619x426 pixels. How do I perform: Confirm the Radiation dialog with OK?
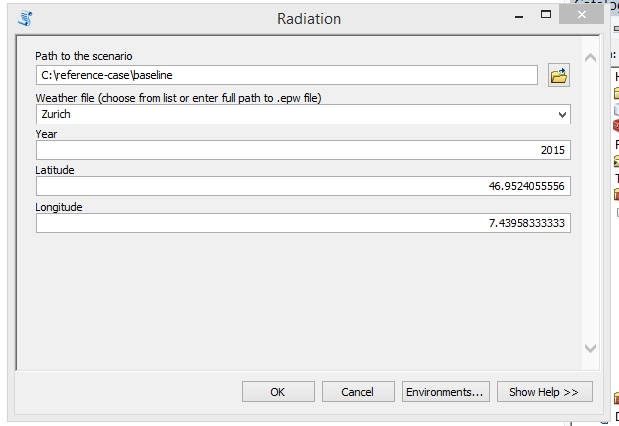pyautogui.click(x=278, y=392)
